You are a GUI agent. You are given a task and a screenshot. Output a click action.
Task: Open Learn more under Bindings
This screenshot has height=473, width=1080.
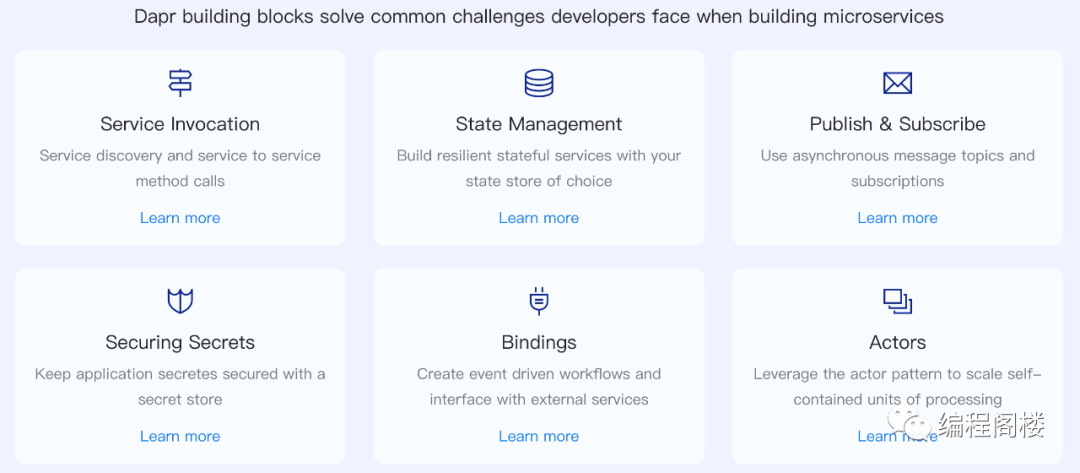coord(539,437)
